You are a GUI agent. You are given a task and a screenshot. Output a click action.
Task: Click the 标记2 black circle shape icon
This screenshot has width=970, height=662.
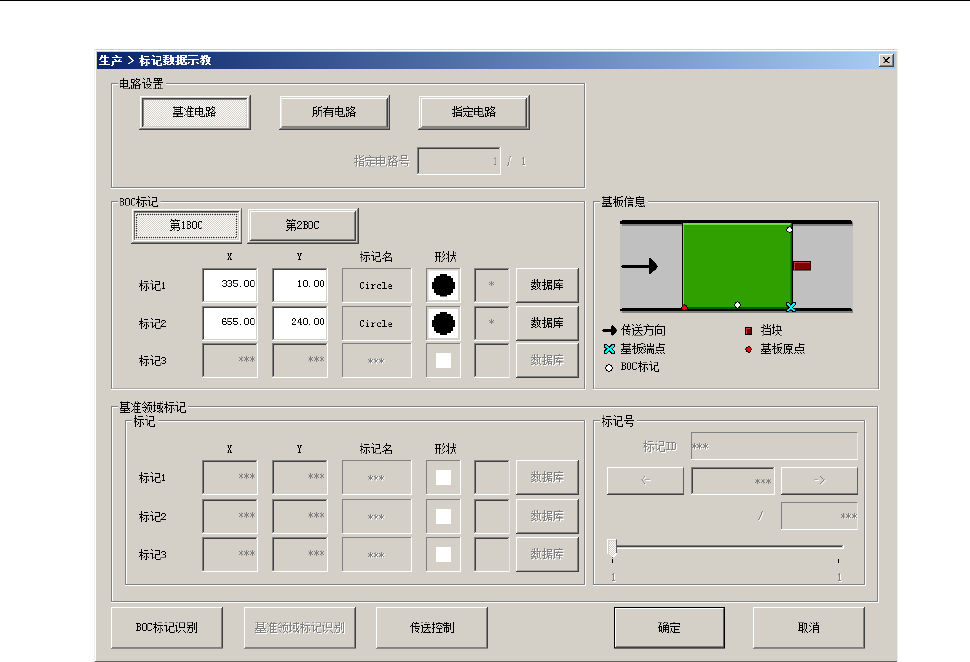(x=443, y=323)
